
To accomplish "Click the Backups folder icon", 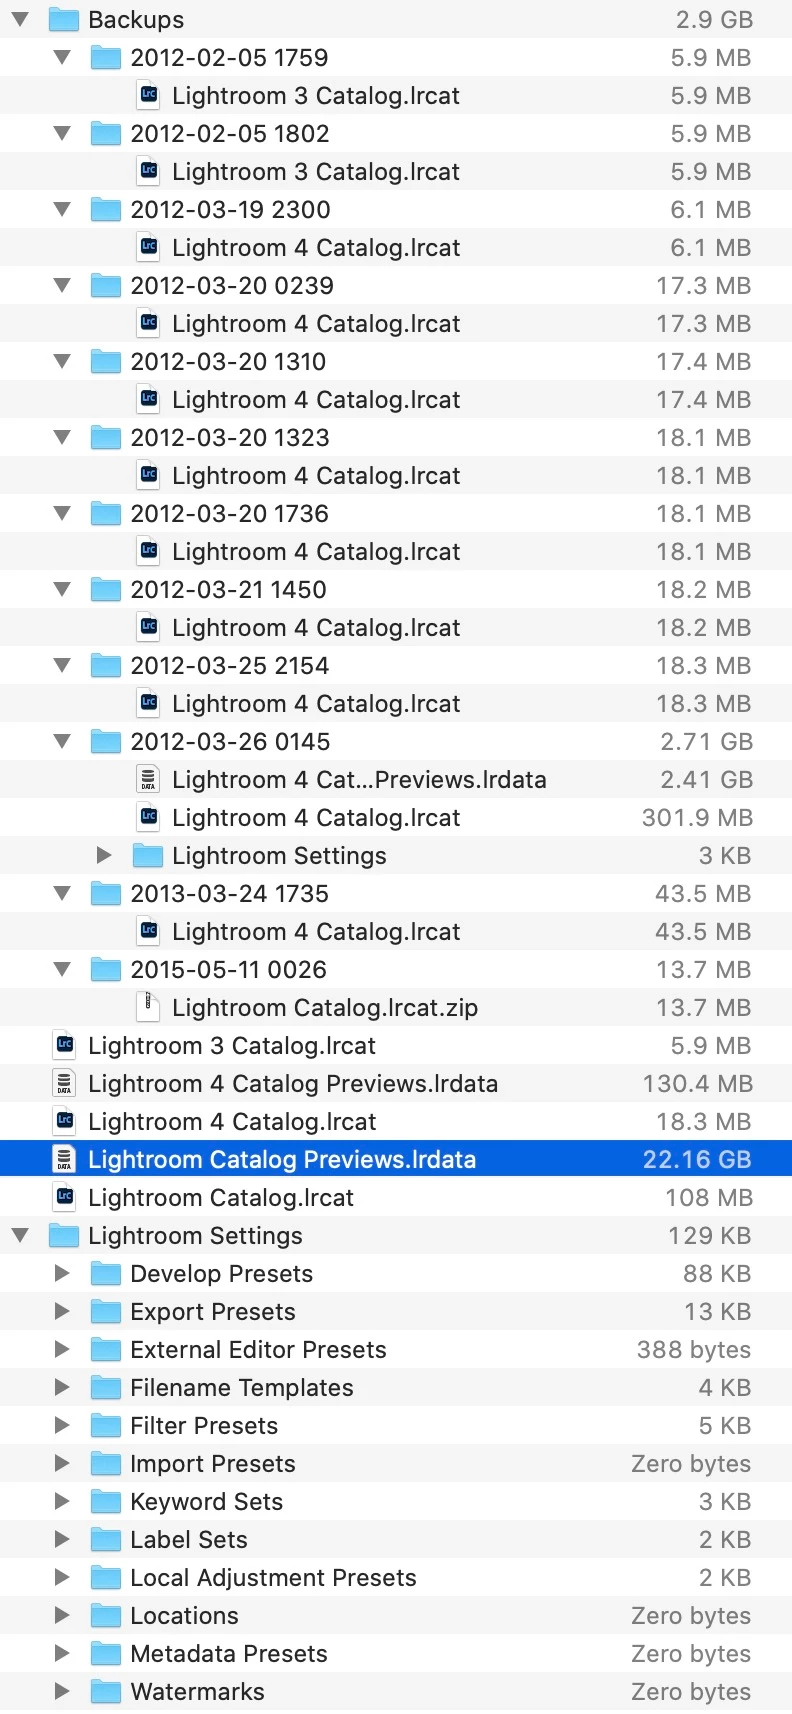I will click(64, 19).
